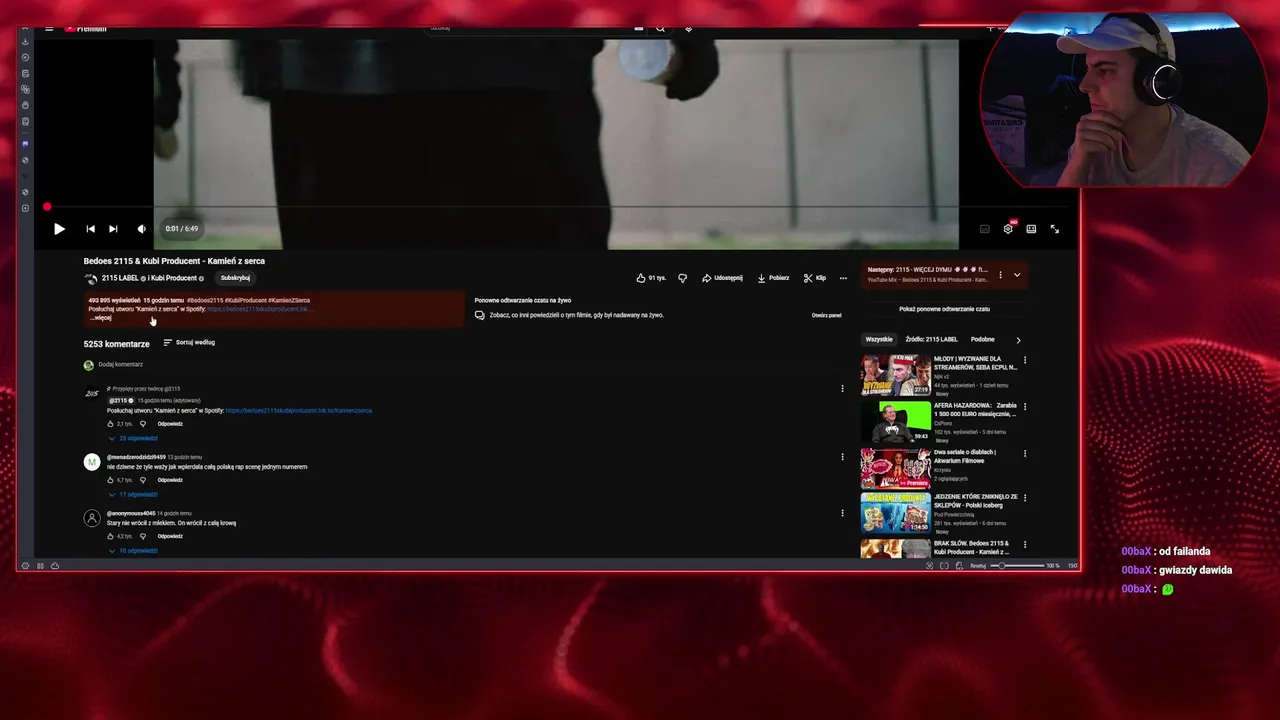Click the Udostępnij share button

click(722, 278)
